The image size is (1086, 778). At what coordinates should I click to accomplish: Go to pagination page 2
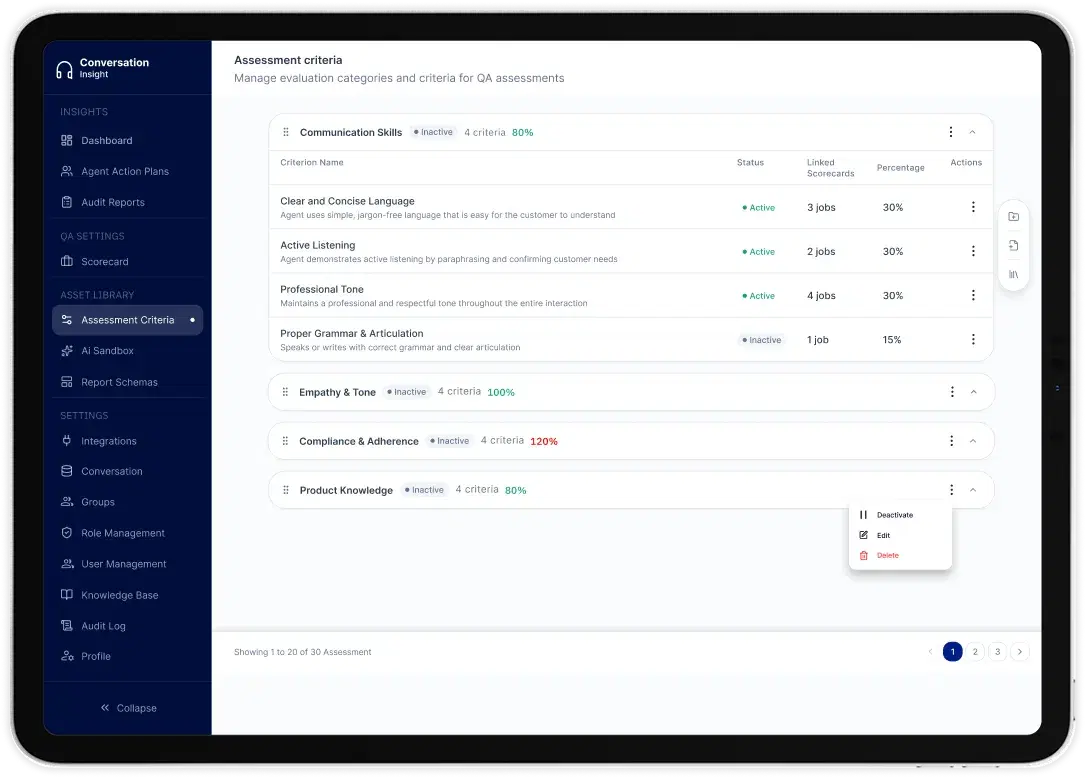pyautogui.click(x=975, y=652)
